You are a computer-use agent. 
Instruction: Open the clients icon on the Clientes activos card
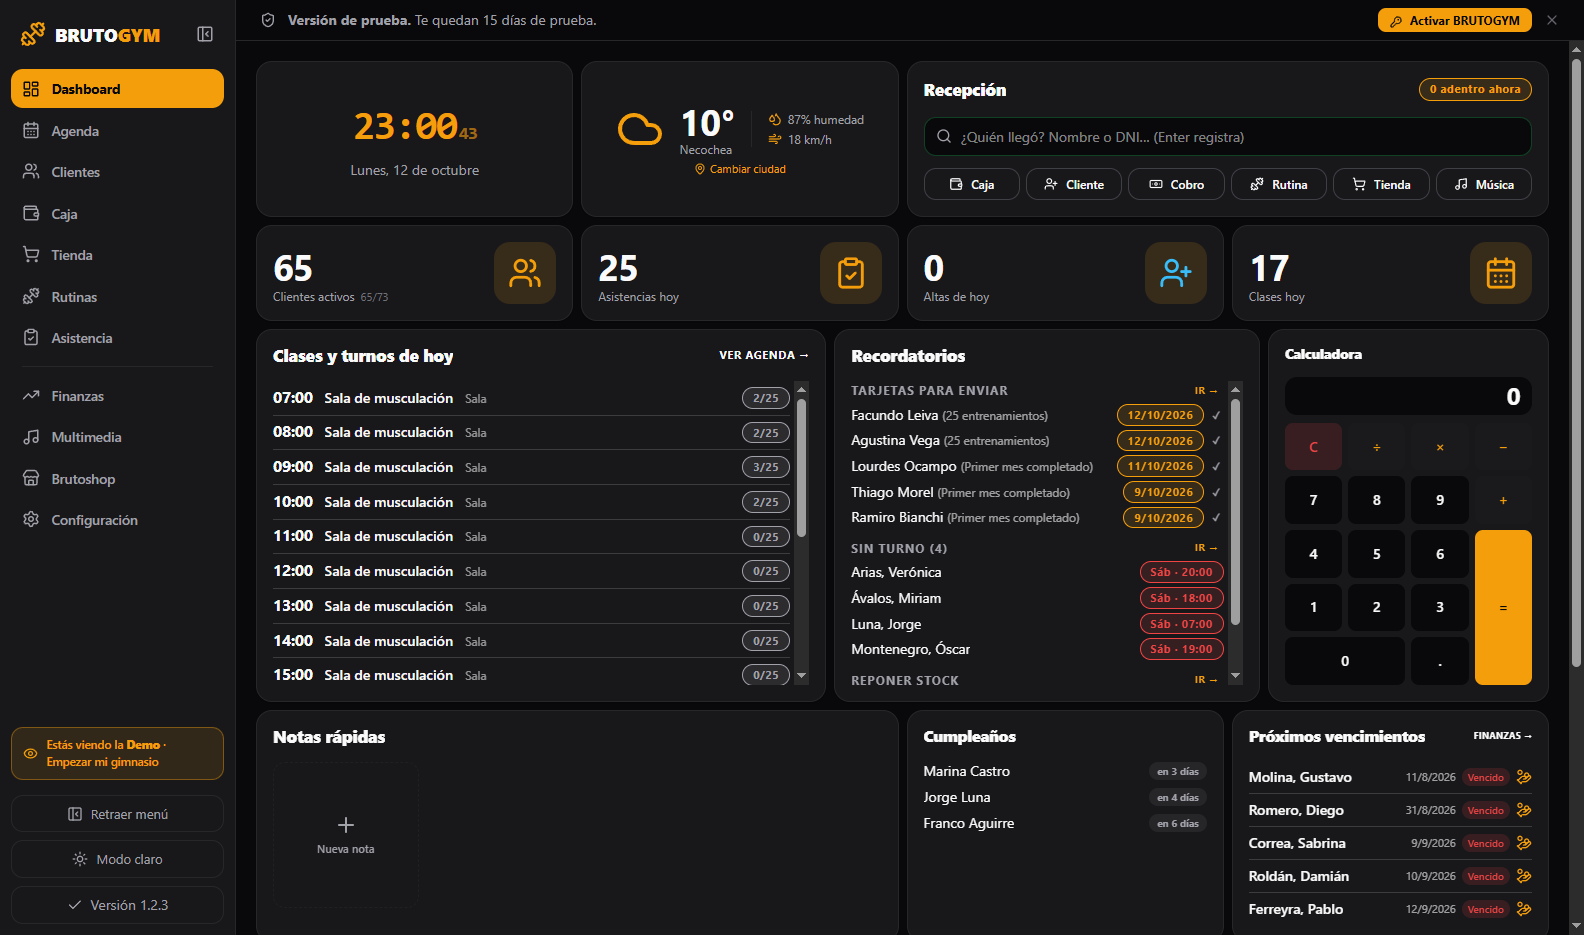click(525, 273)
